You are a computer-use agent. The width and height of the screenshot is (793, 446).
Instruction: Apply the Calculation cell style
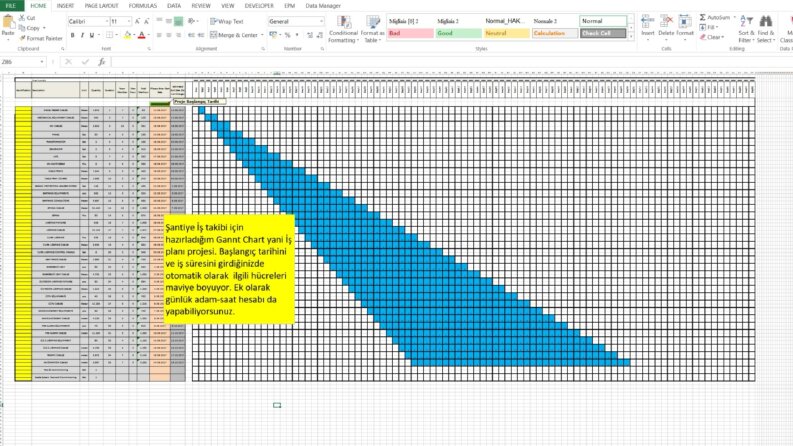555,33
